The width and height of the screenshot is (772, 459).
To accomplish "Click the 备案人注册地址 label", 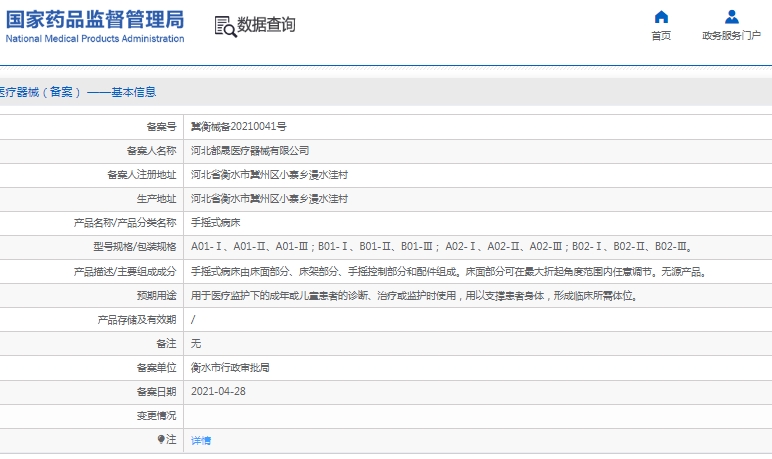I will point(142,175).
